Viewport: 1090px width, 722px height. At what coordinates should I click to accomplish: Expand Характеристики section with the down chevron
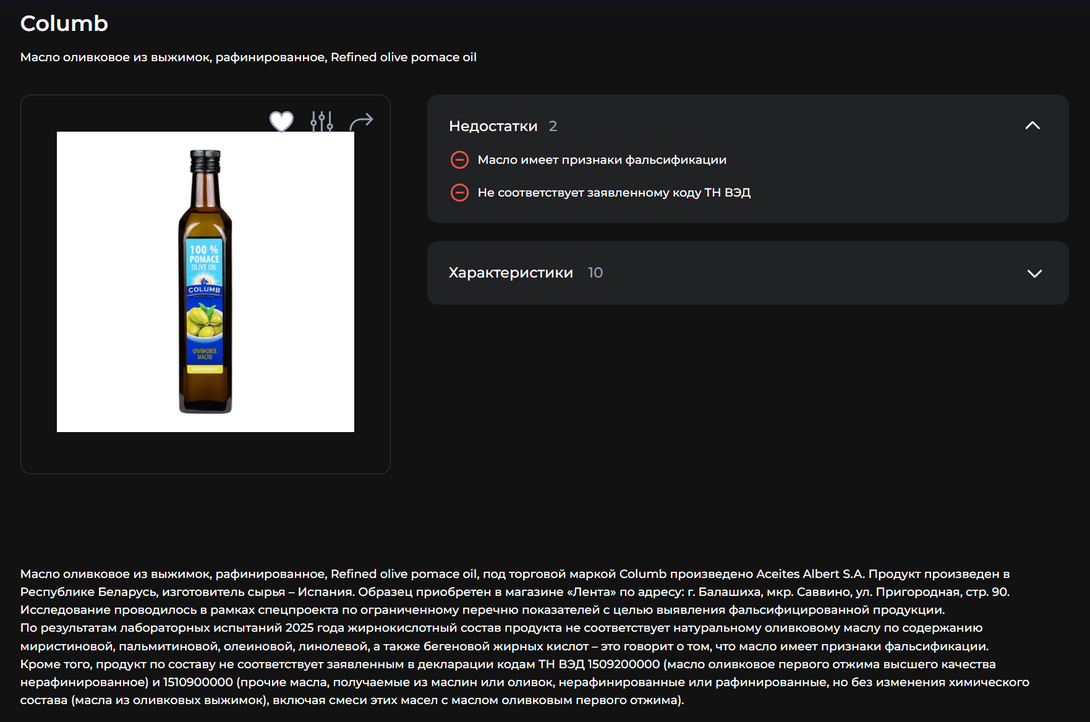[x=1034, y=273]
